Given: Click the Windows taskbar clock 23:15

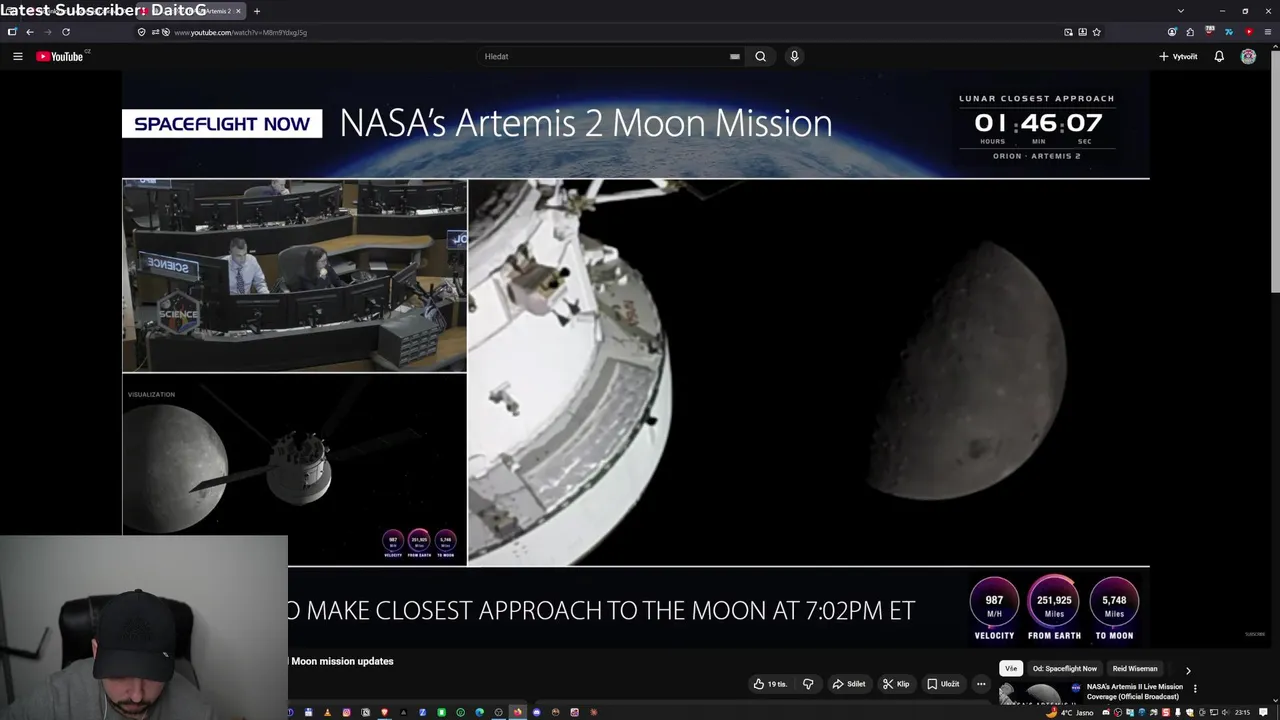Looking at the screenshot, I should tap(1242, 712).
